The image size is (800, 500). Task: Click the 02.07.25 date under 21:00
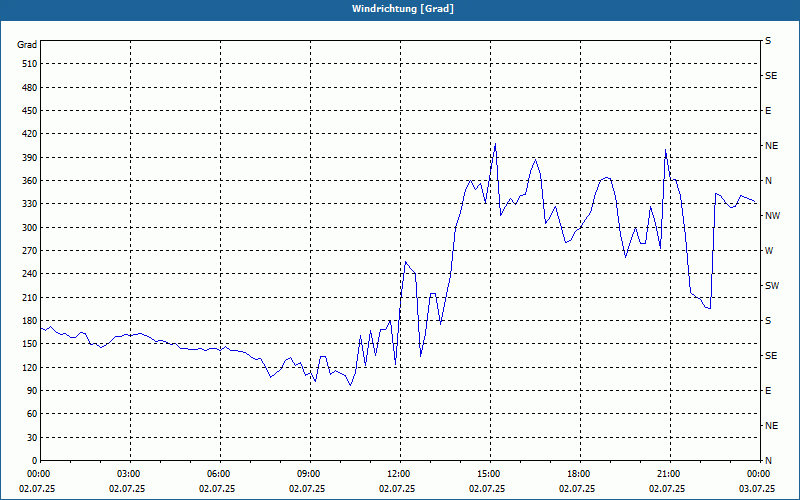pos(667,488)
